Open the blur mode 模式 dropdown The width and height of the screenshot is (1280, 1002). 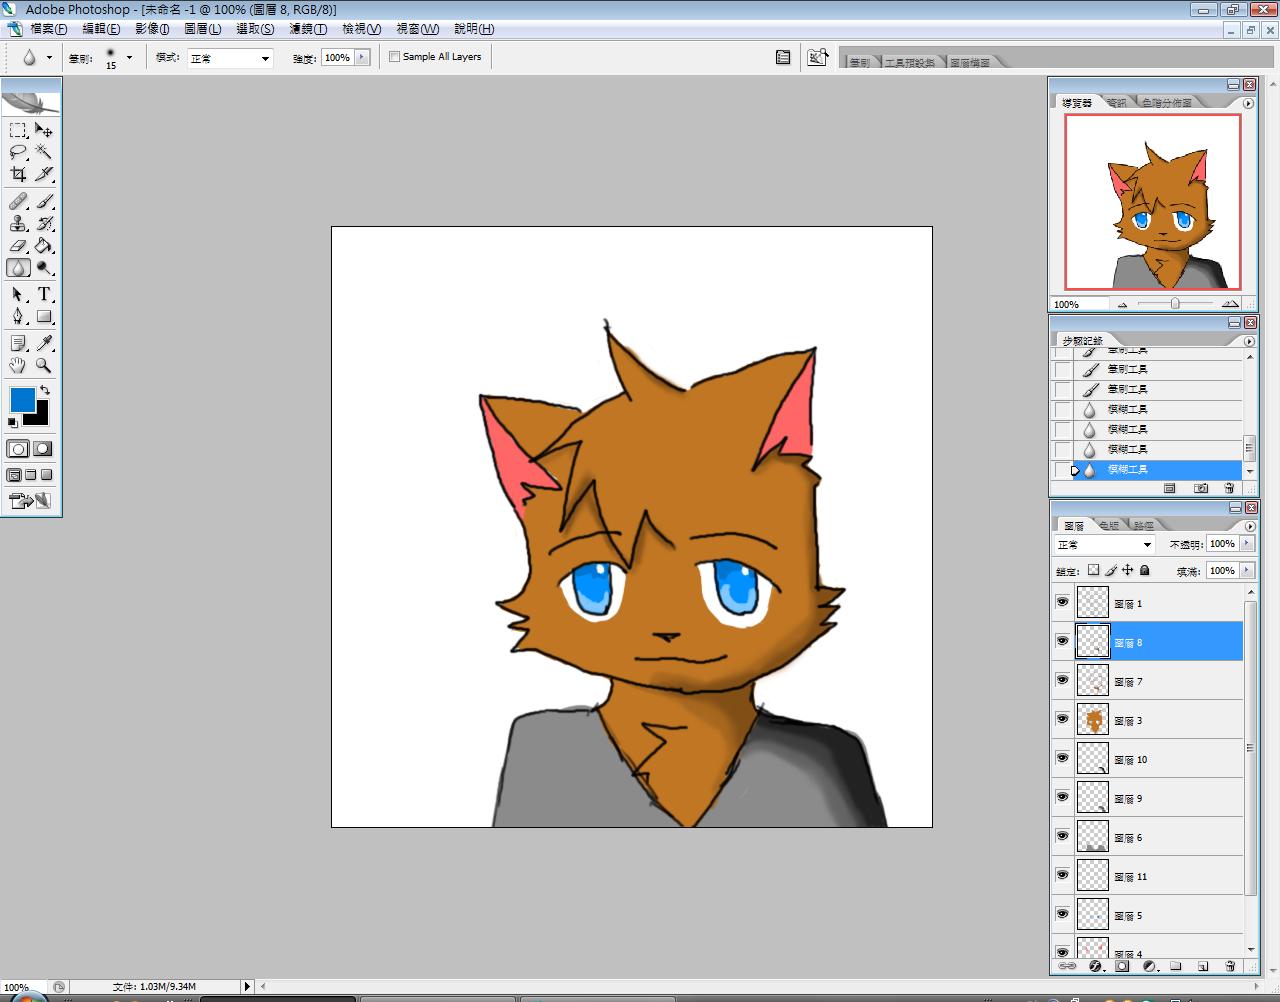click(230, 58)
